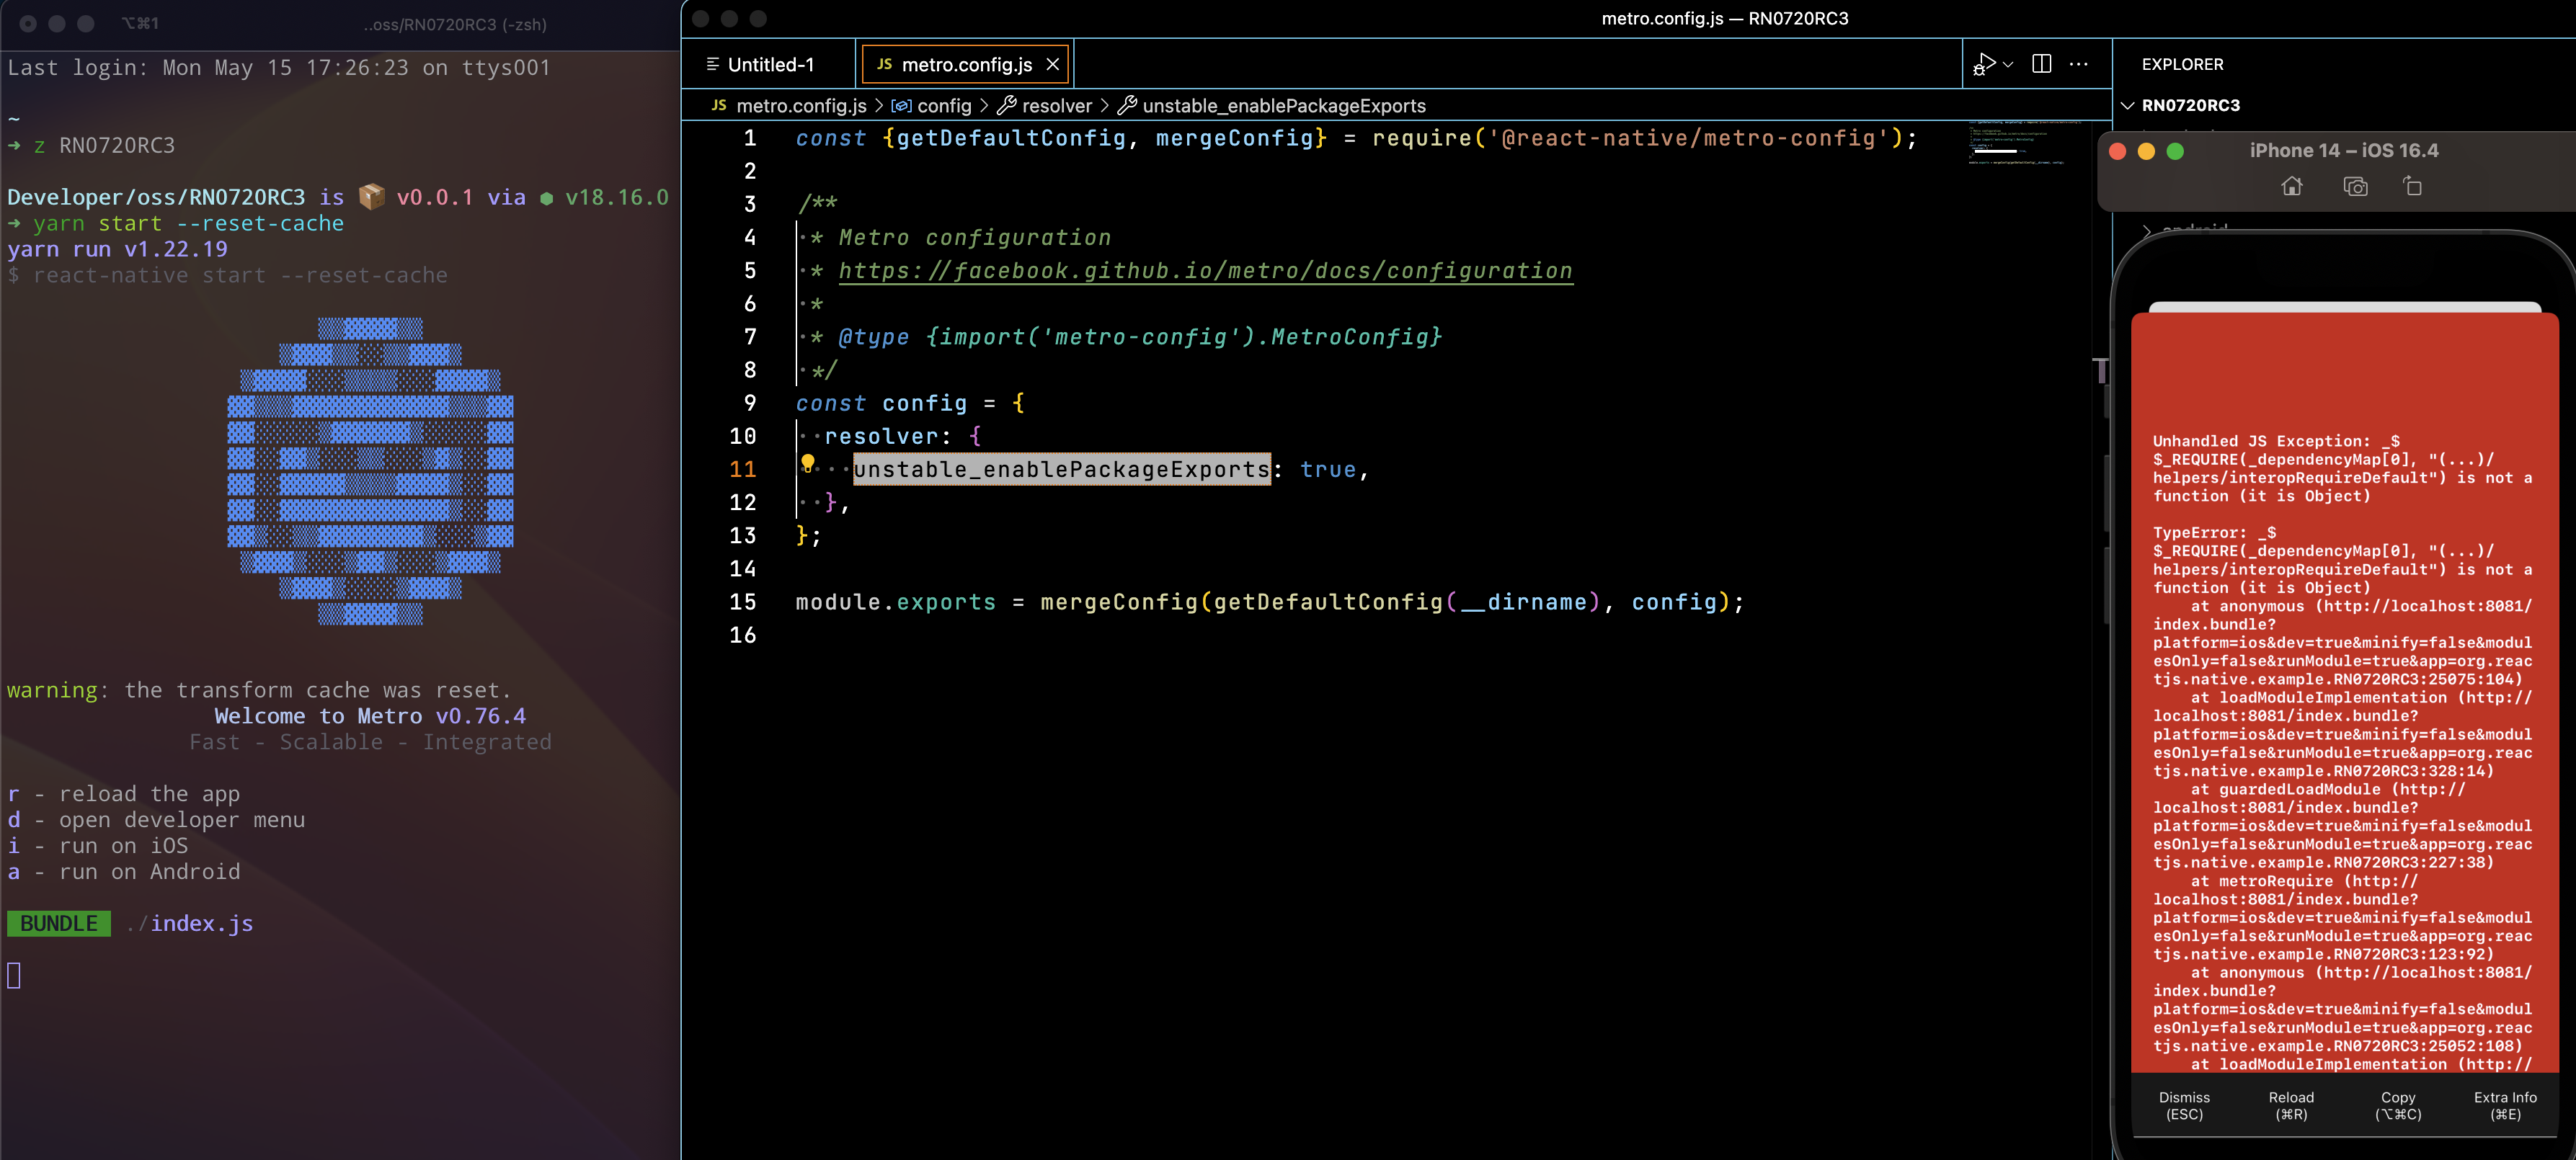This screenshot has width=2576, height=1160.
Task: Take a simulator screenshot with the camera icon
Action: [x=2355, y=186]
